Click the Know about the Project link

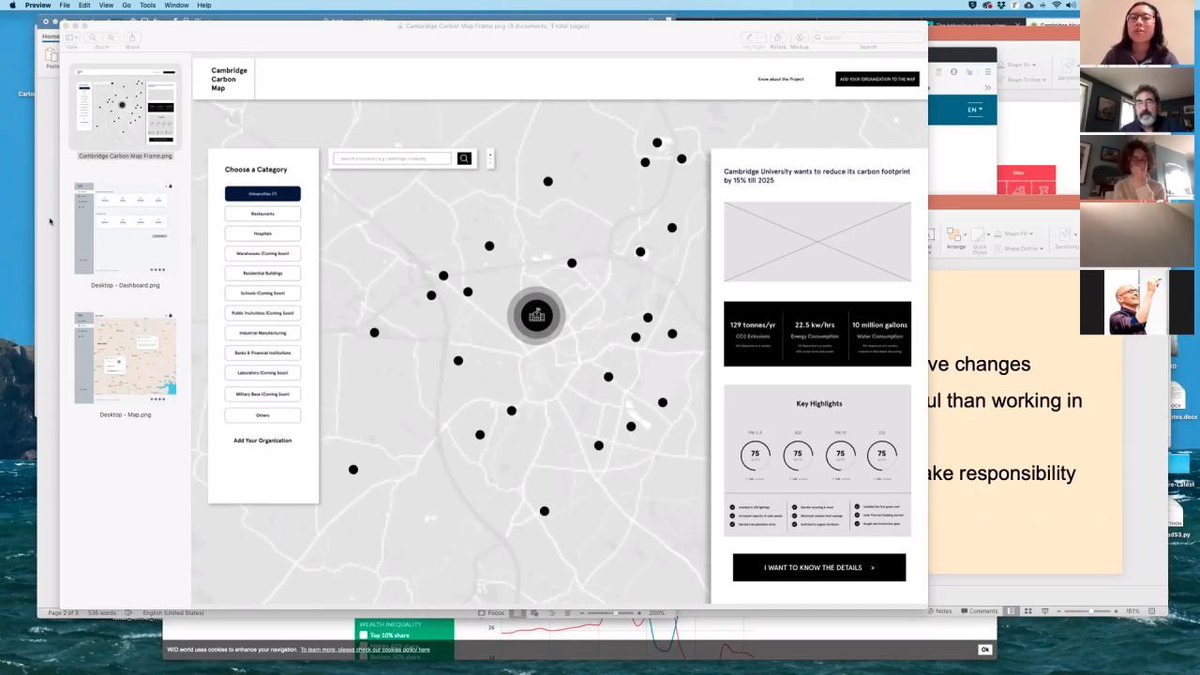(x=781, y=79)
